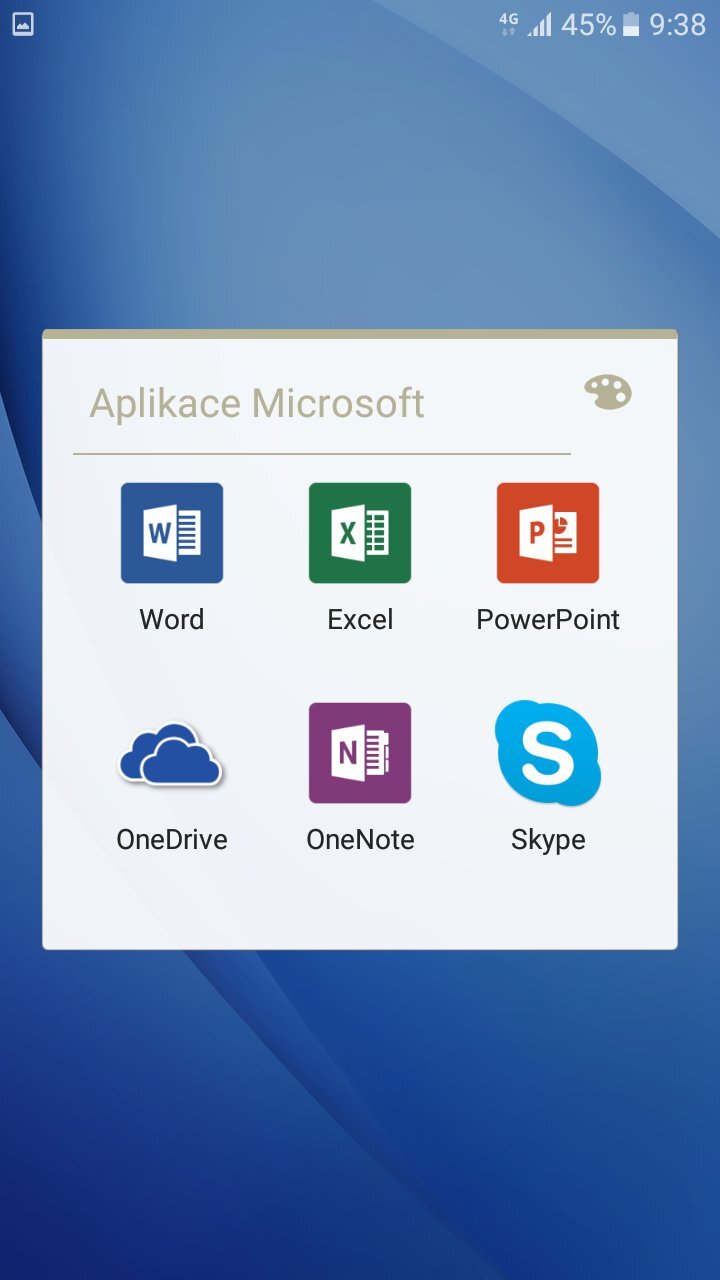Viewport: 720px width, 1280px height.
Task: Tap the 9:38 clock in status bar
Action: (x=678, y=24)
